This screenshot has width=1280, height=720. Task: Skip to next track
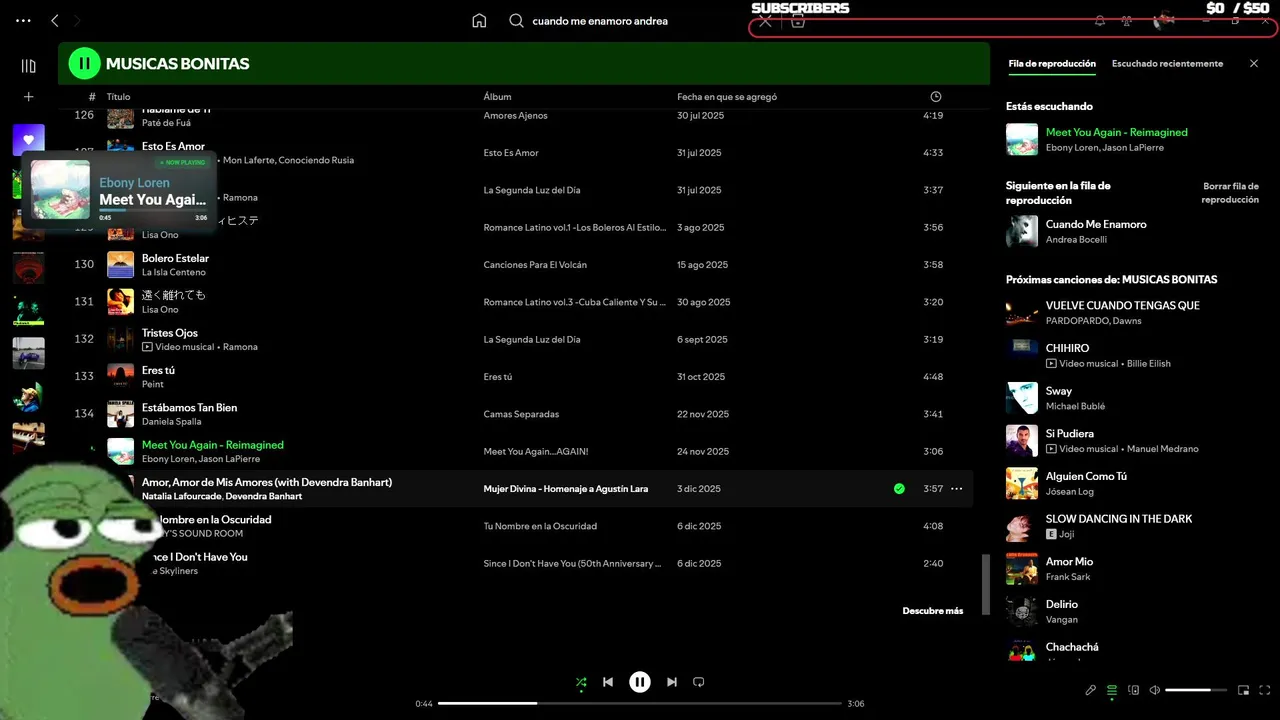672,682
